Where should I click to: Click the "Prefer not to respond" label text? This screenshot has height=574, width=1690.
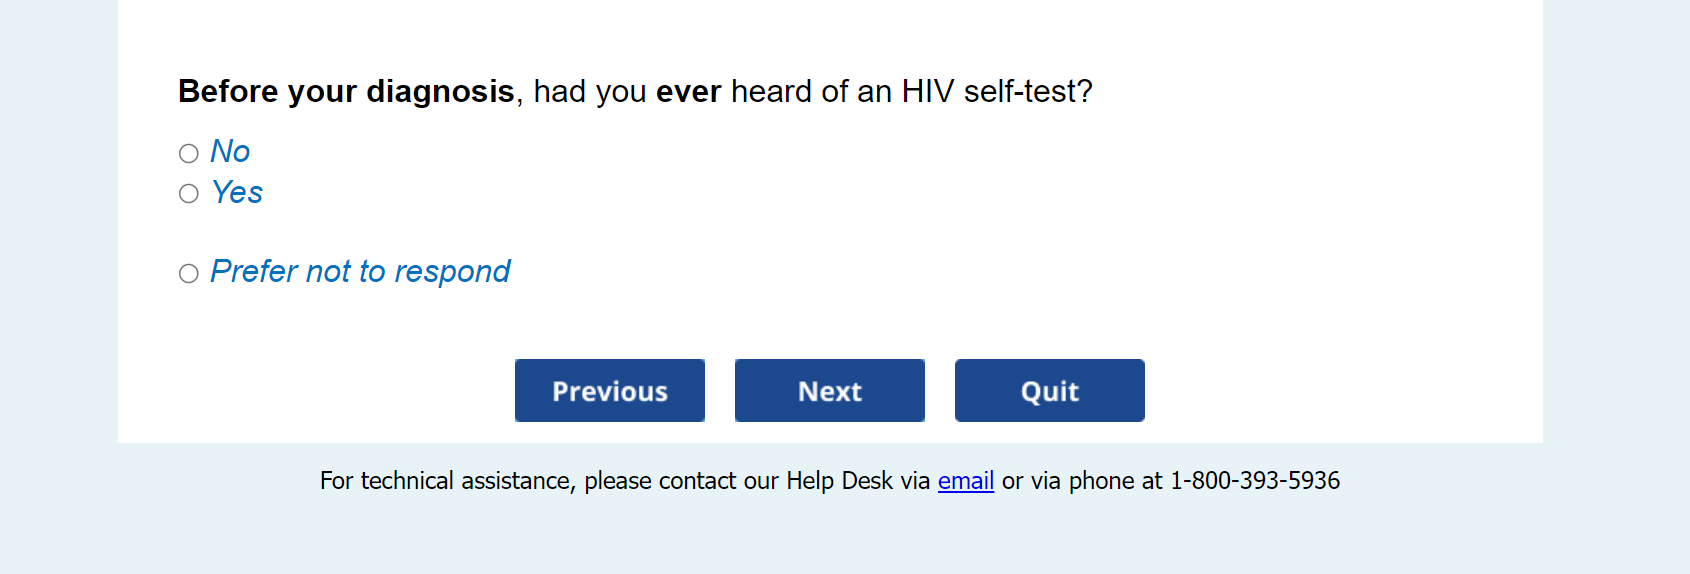click(x=360, y=272)
